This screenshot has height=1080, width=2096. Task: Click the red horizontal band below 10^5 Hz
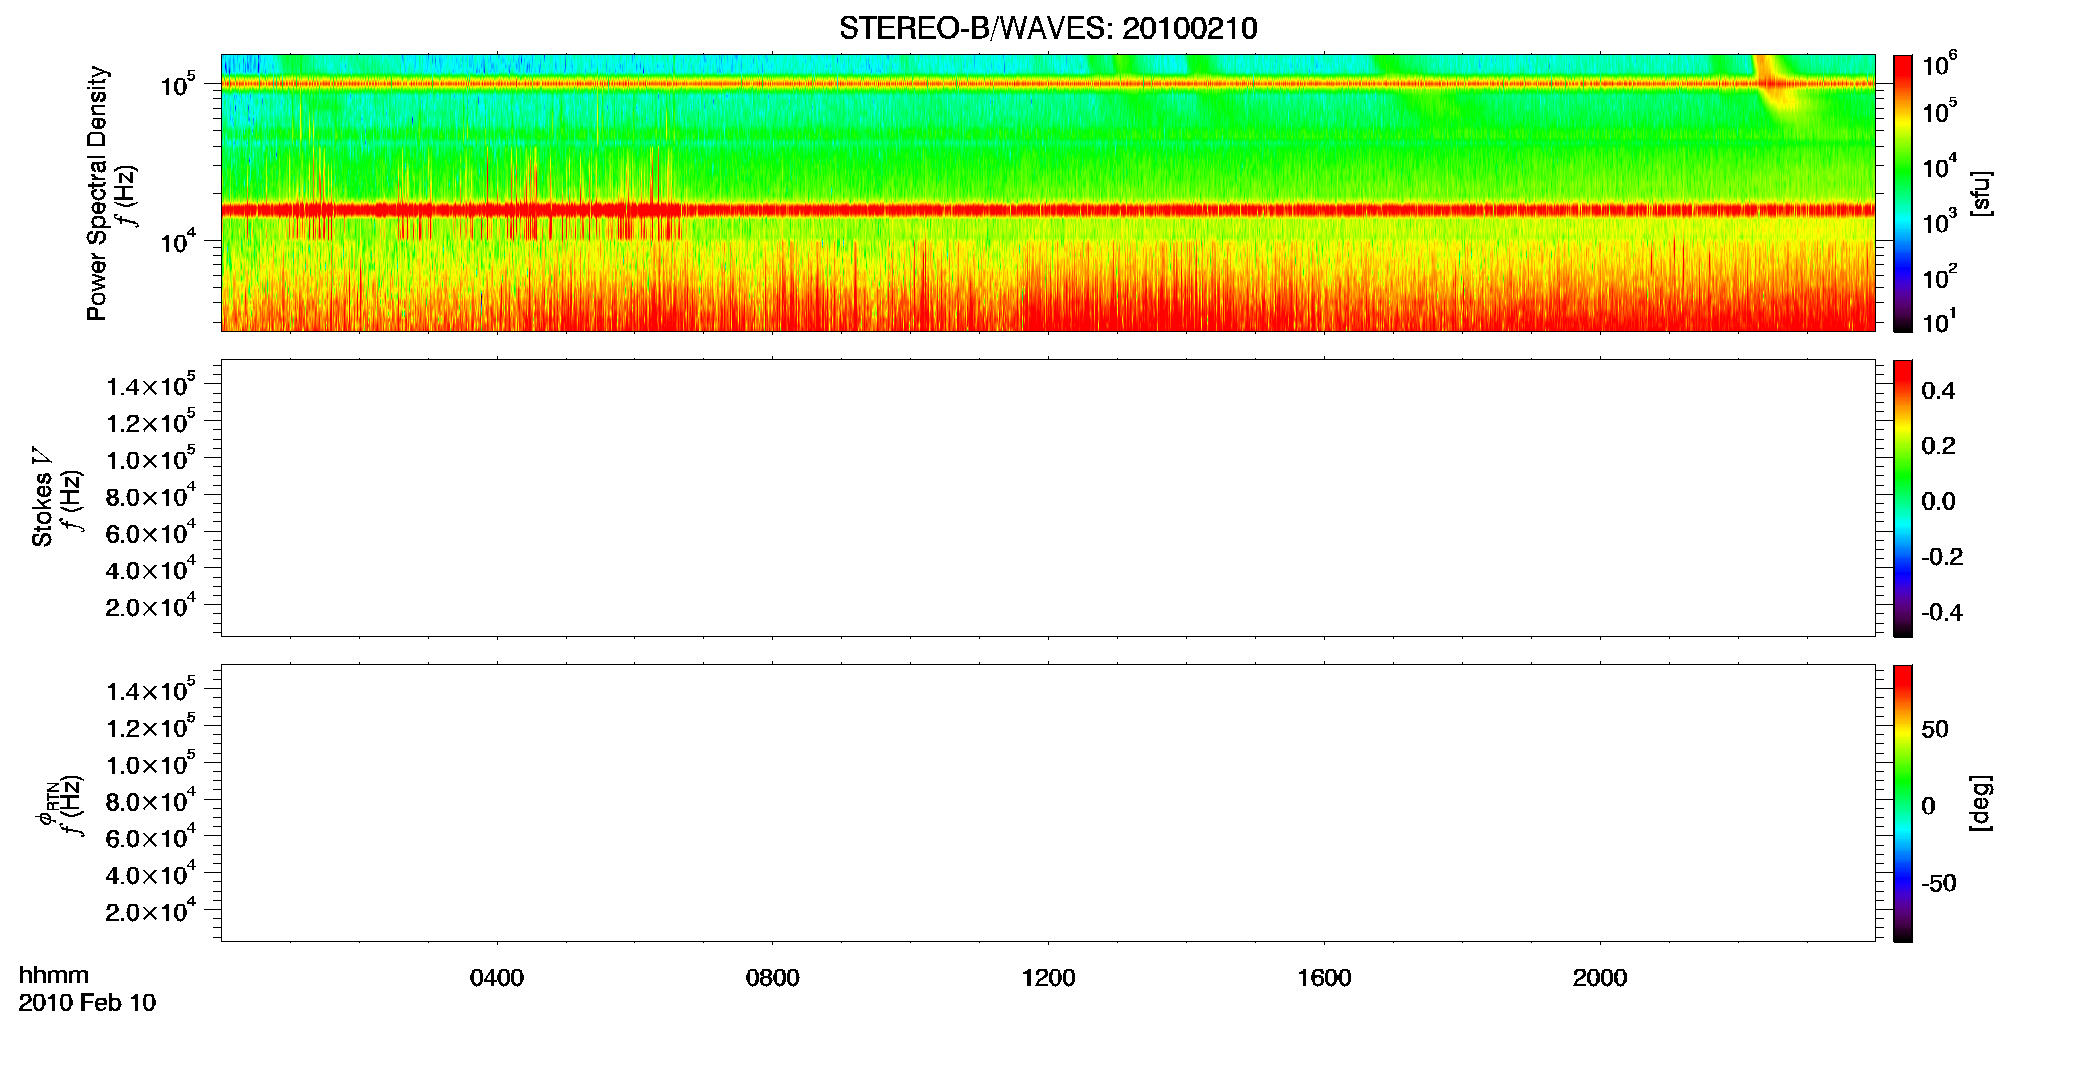[1048, 84]
